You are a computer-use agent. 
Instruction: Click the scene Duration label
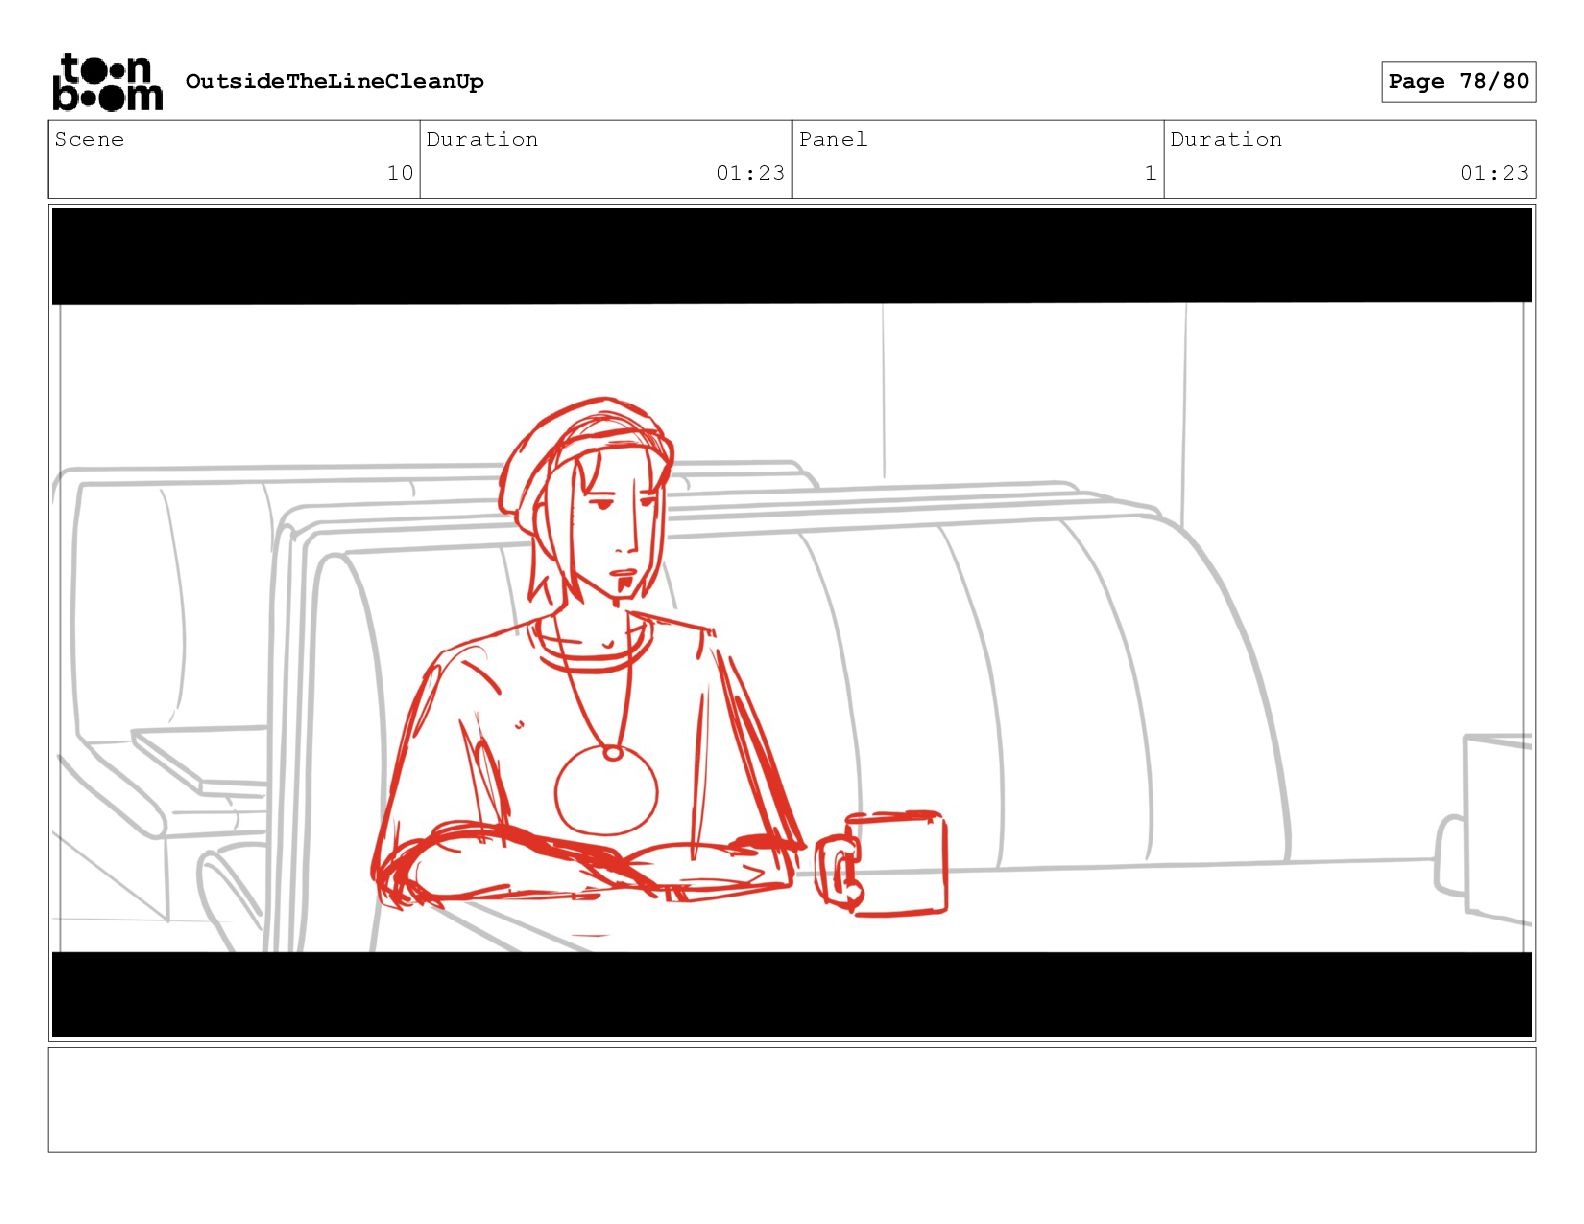point(482,139)
